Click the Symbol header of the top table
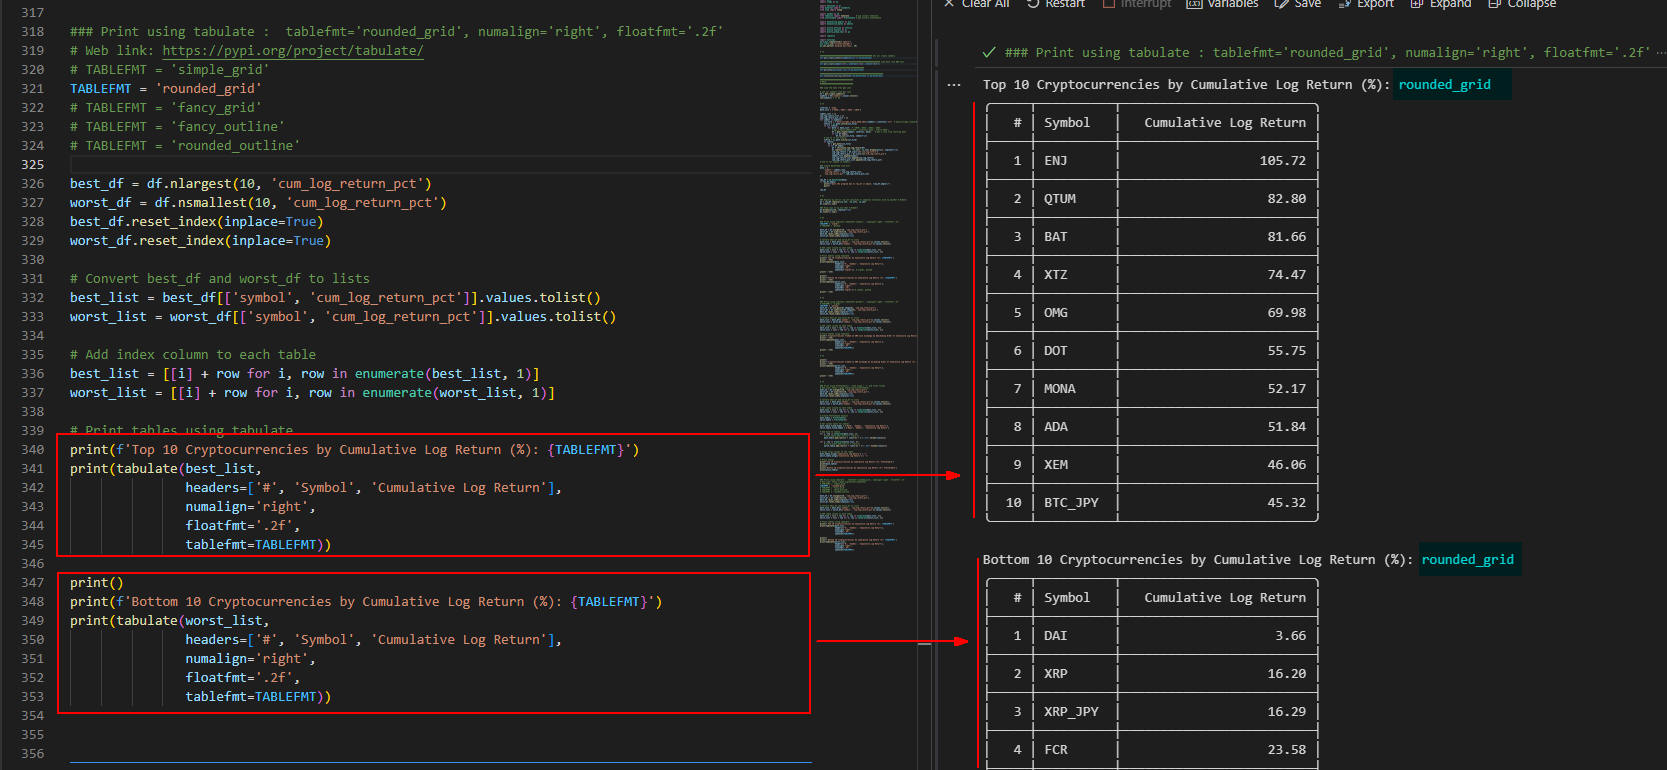The height and width of the screenshot is (770, 1667). [x=1067, y=123]
